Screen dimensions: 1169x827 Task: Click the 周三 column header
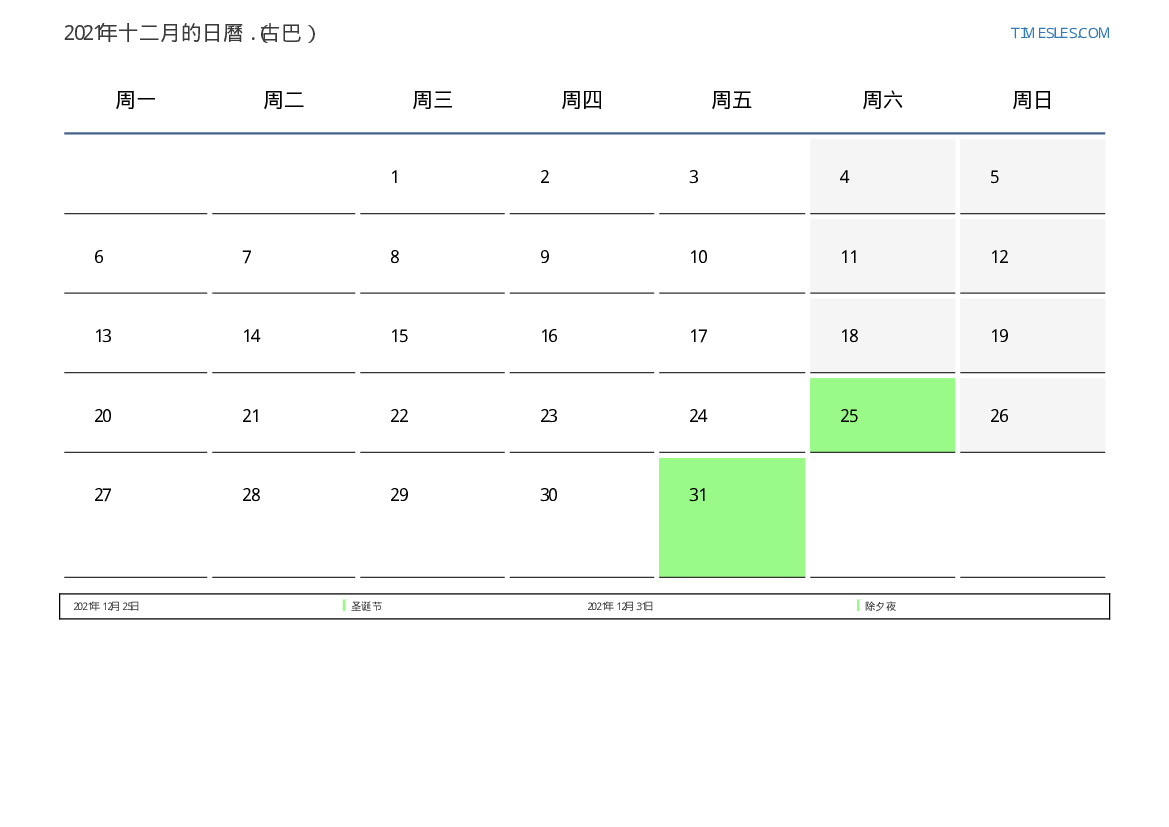432,100
